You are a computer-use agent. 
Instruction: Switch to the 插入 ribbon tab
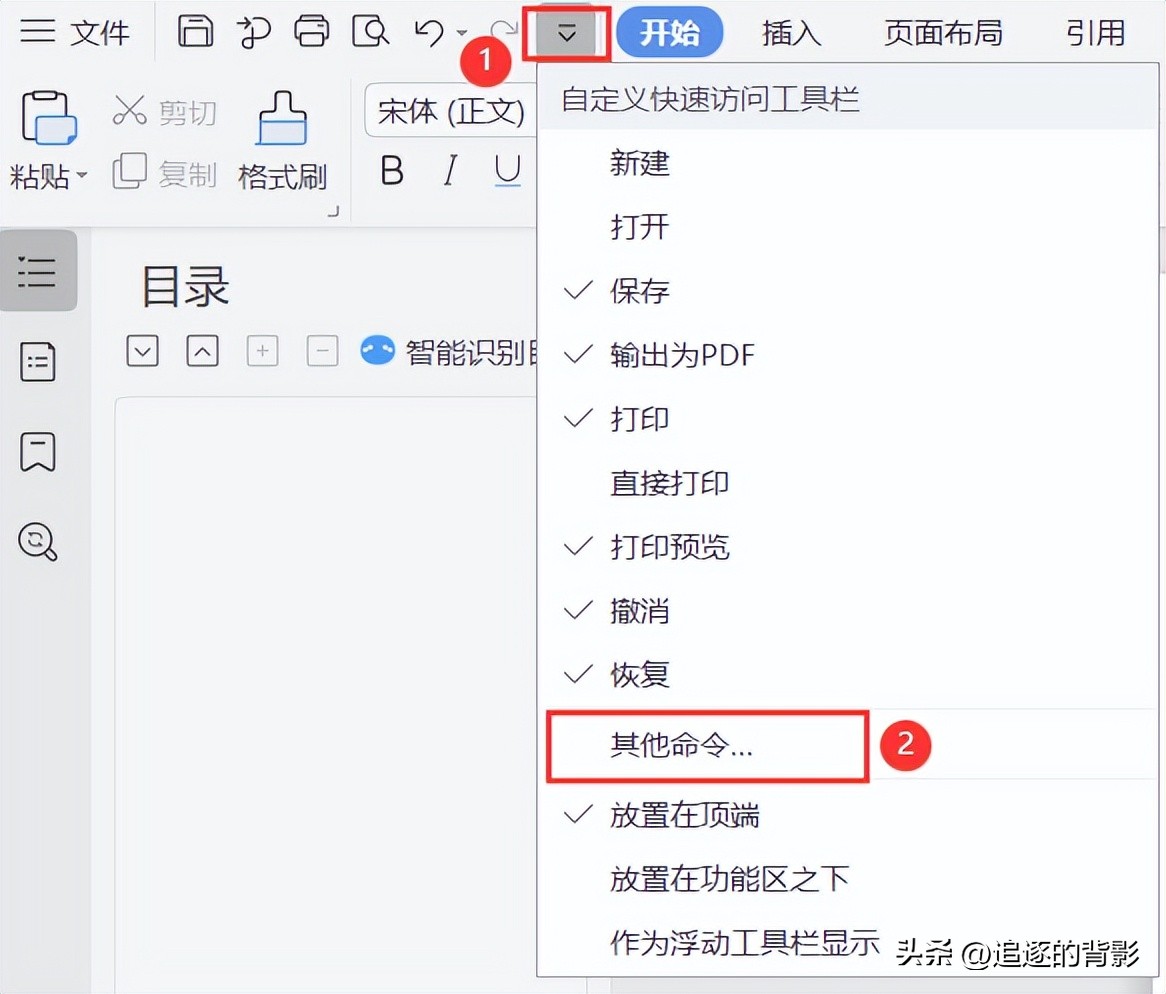click(790, 33)
